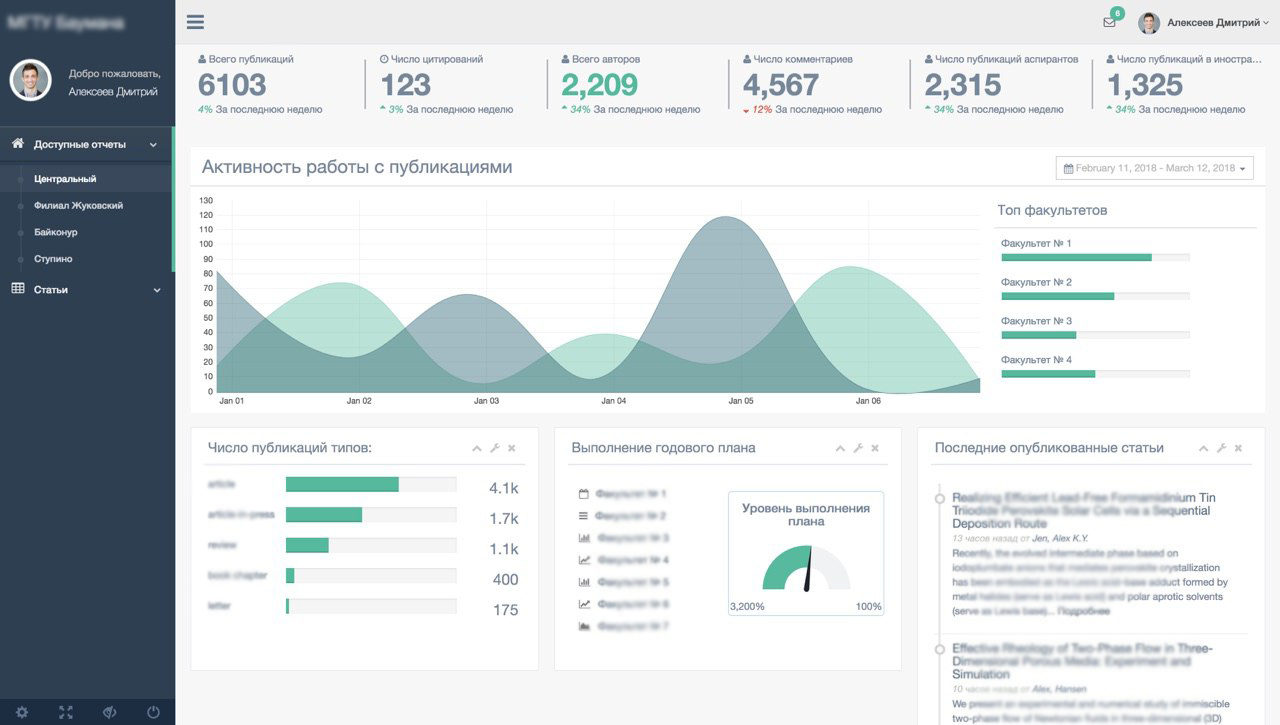1280x725 pixels.
Task: Collapse the Число публикаций типов panel
Action: (x=477, y=448)
